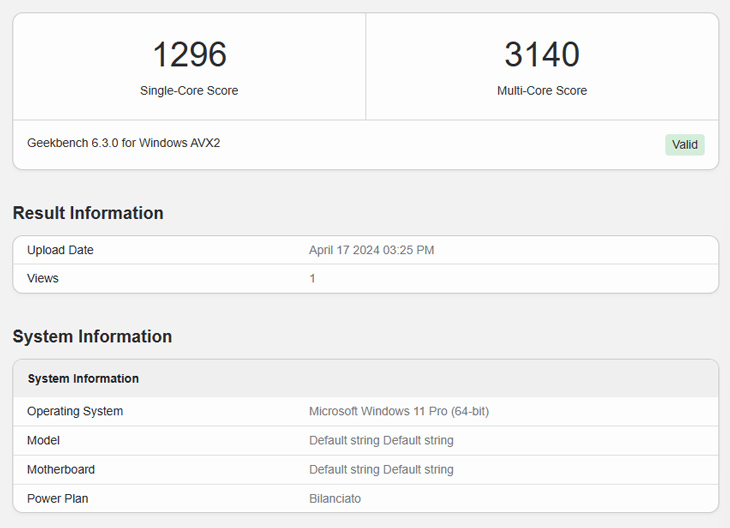Click the System Information table header row
Image resolution: width=730 pixels, height=528 pixels.
point(83,379)
